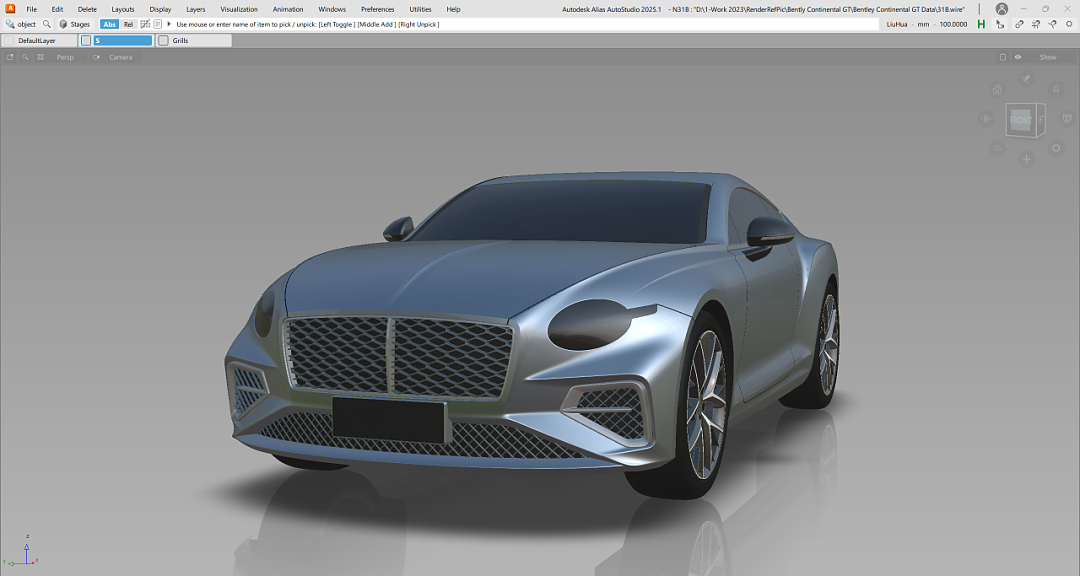1080x576 pixels.
Task: Click the green H construction history icon
Action: click(981, 24)
